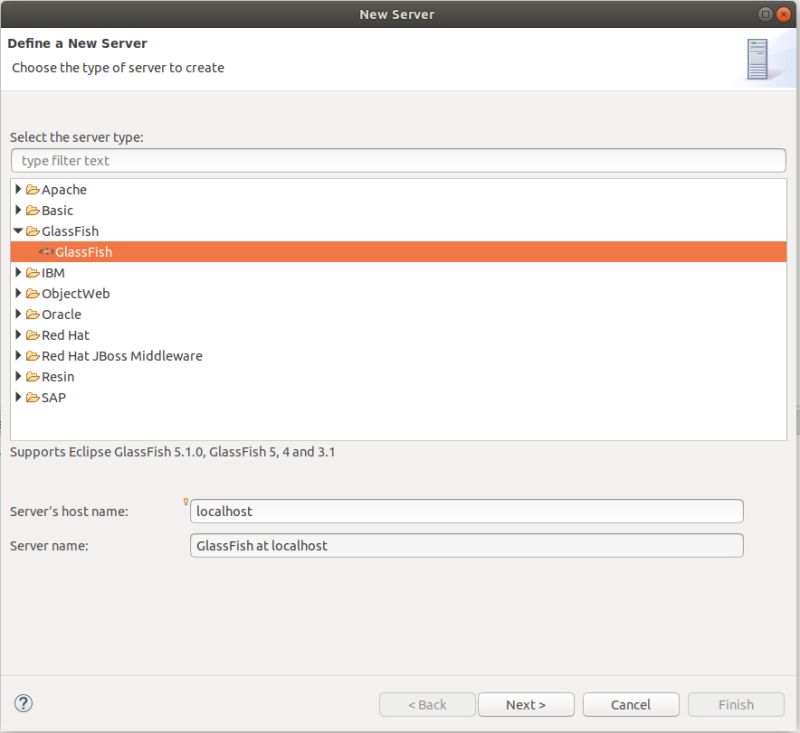Image resolution: width=800 pixels, height=733 pixels.
Task: Click the disabled < Back button
Action: click(427, 704)
